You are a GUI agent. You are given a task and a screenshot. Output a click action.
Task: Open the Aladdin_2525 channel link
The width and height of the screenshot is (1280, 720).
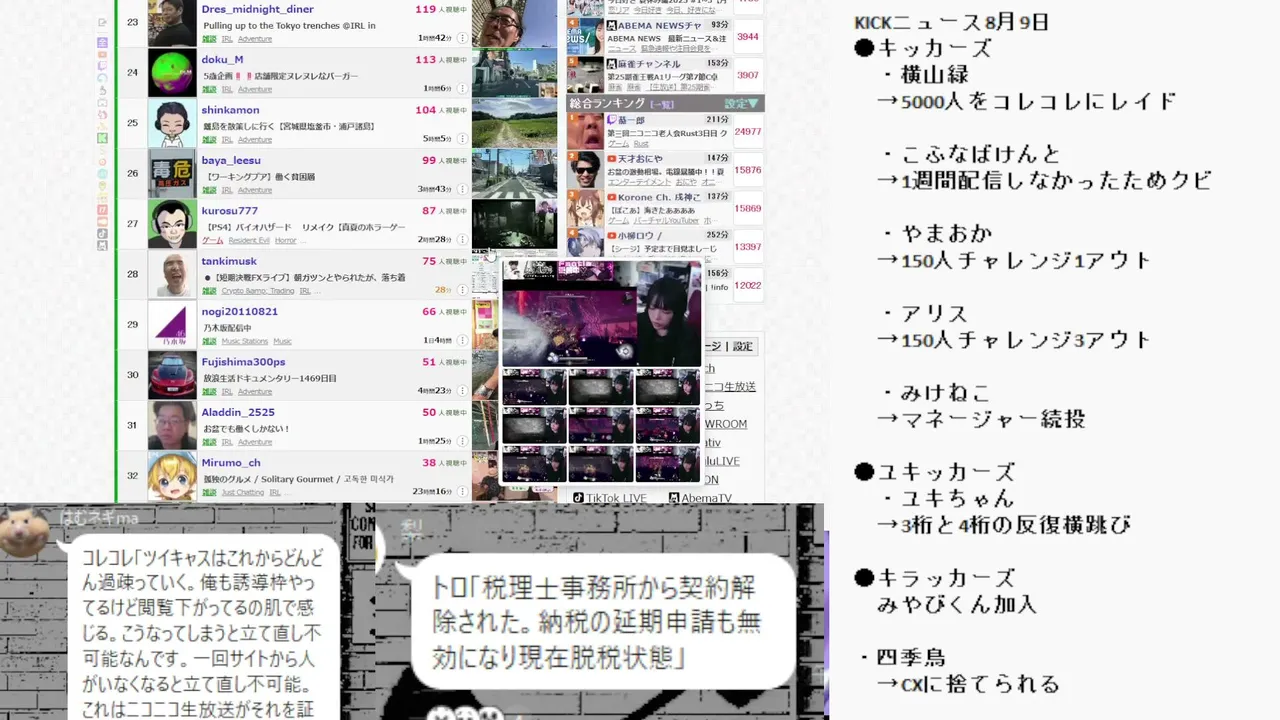(237, 412)
